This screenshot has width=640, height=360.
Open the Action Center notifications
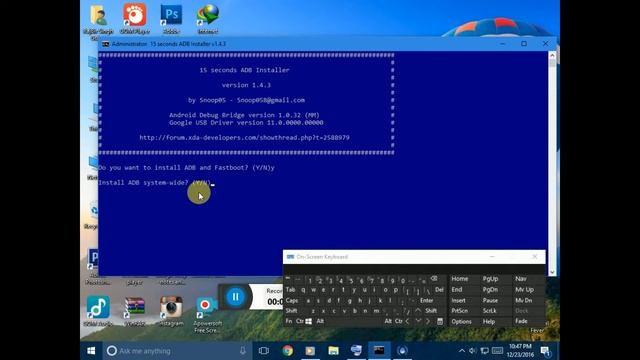546,351
